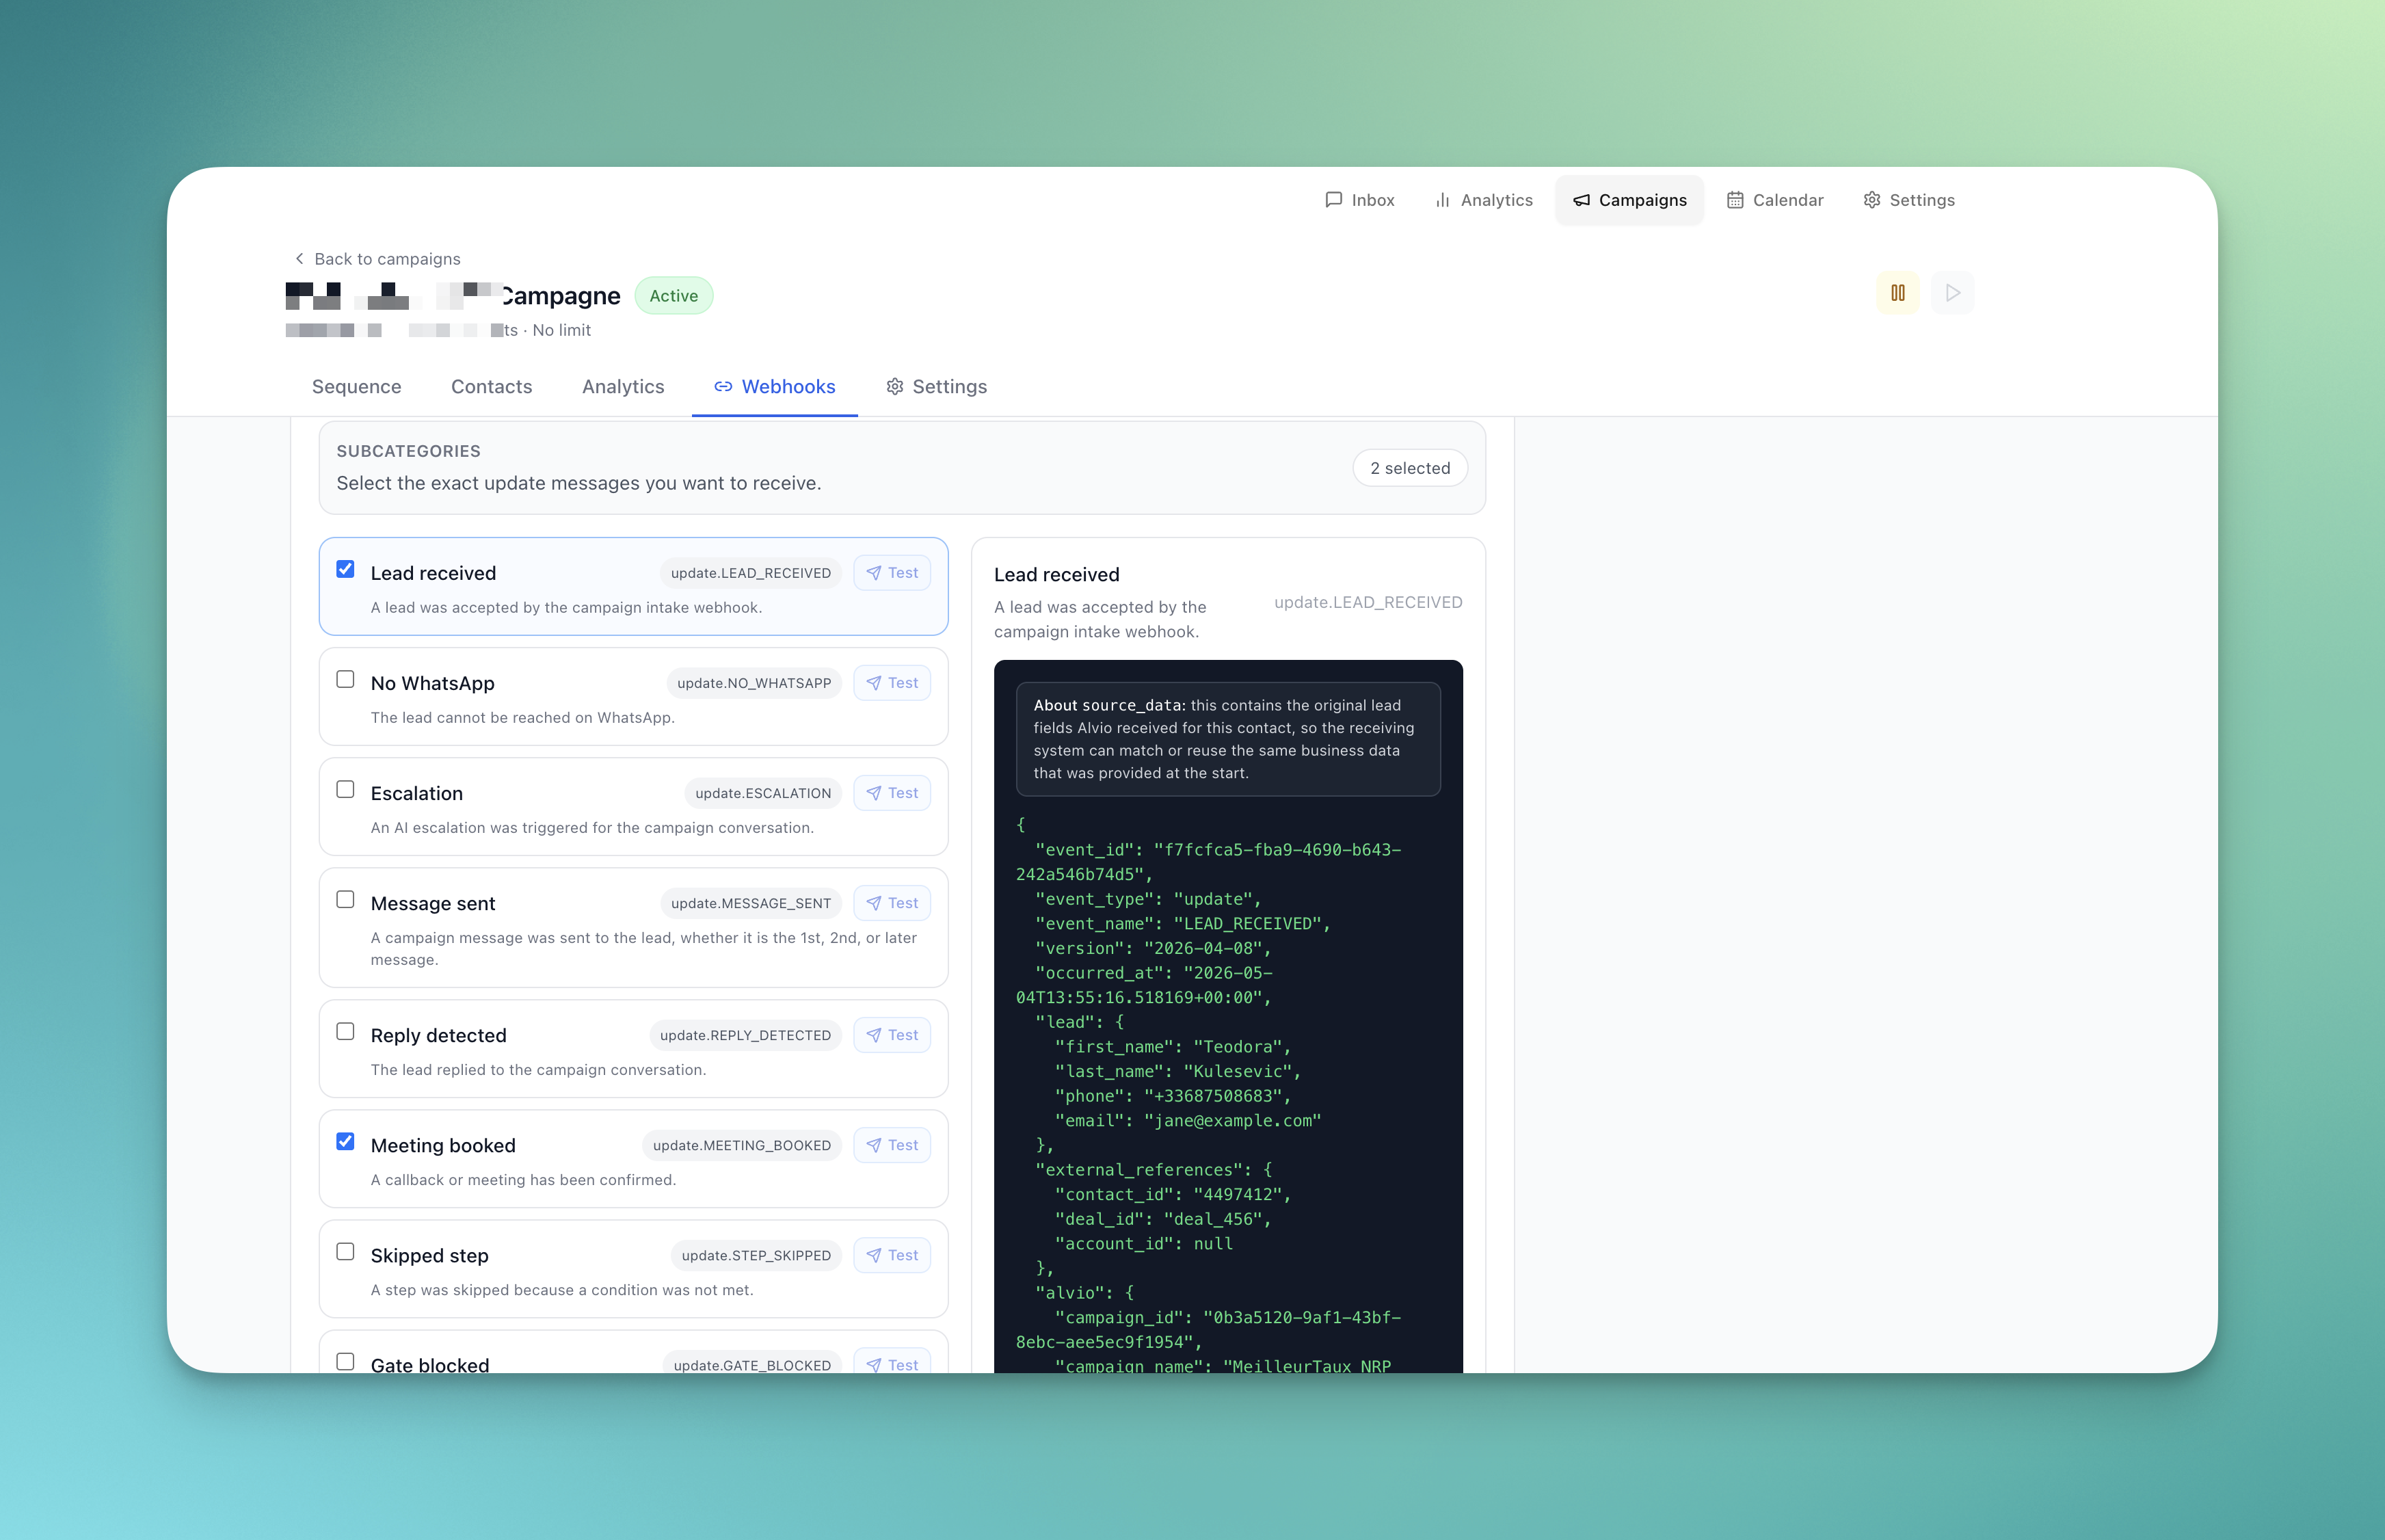Pause the campaign with the pause icon
This screenshot has width=2385, height=1540.
(x=1897, y=293)
